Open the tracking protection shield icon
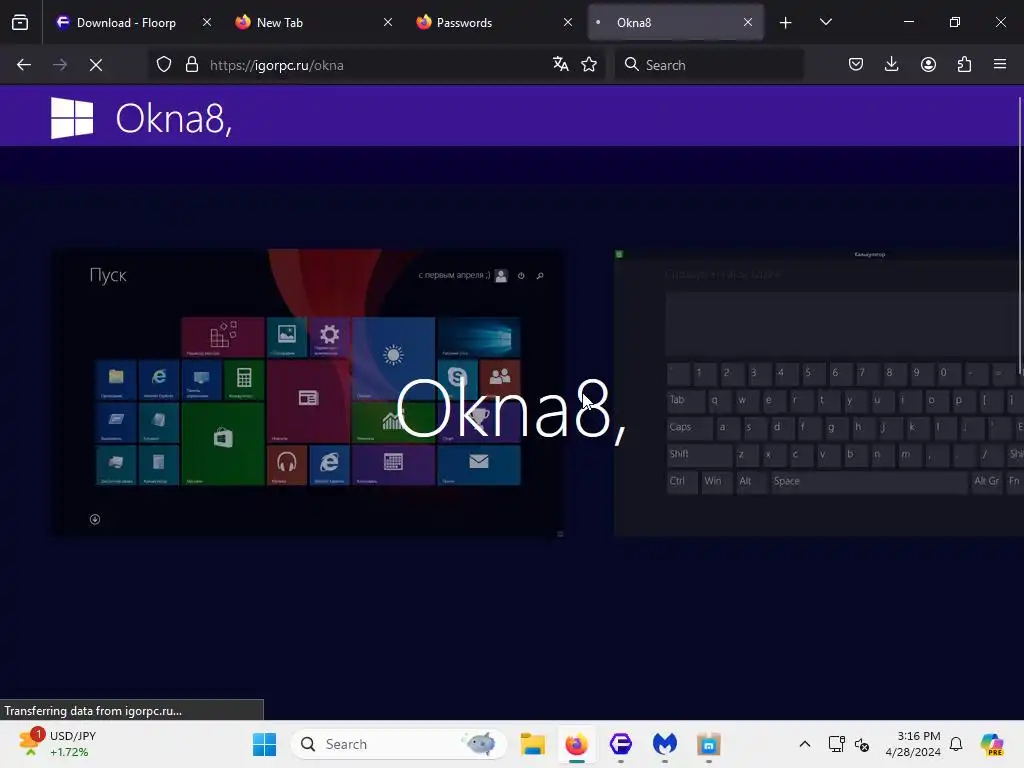1024x768 pixels. pyautogui.click(x=164, y=65)
